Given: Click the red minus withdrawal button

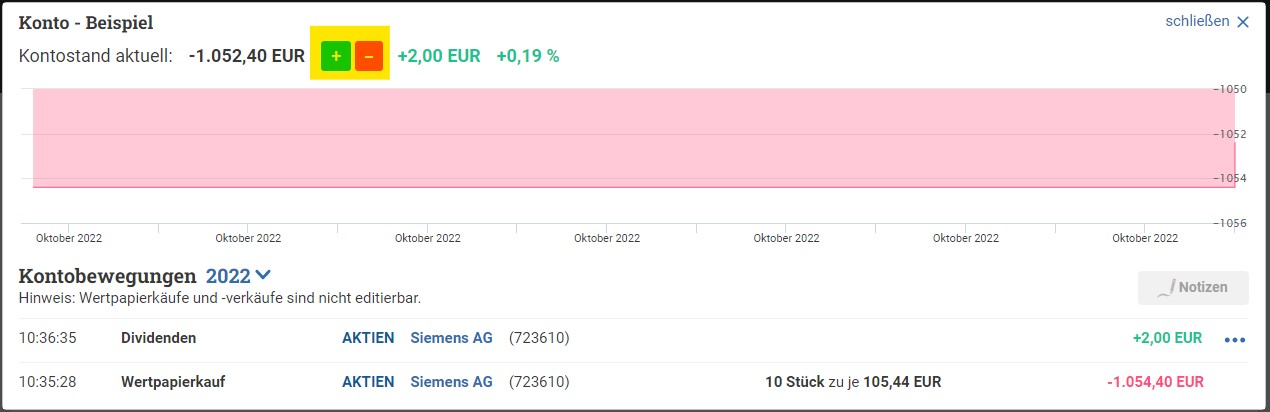Looking at the screenshot, I should [369, 57].
